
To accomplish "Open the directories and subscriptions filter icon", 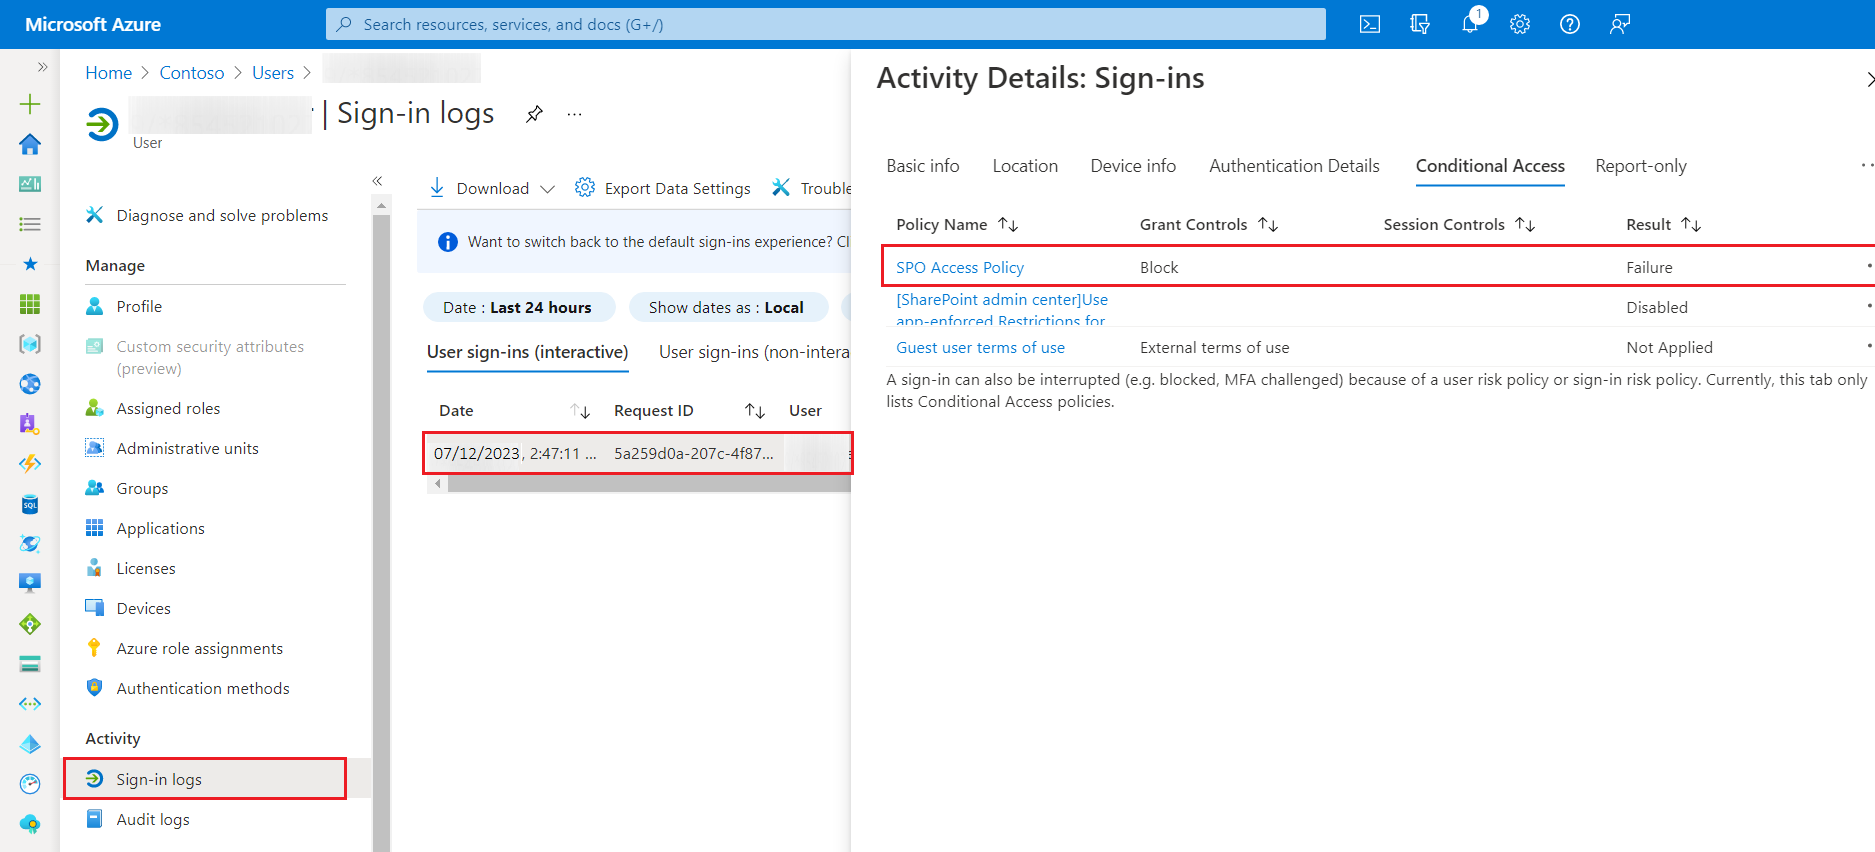I will [1419, 24].
